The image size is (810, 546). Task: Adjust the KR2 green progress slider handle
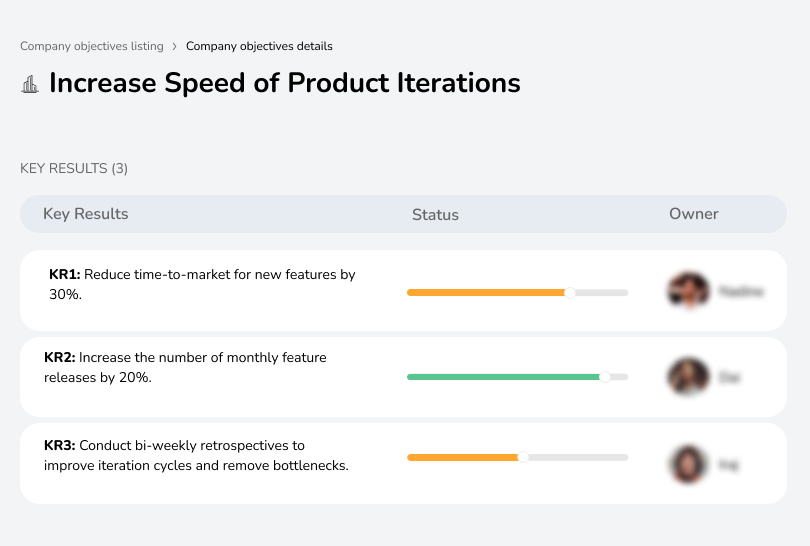pos(604,377)
